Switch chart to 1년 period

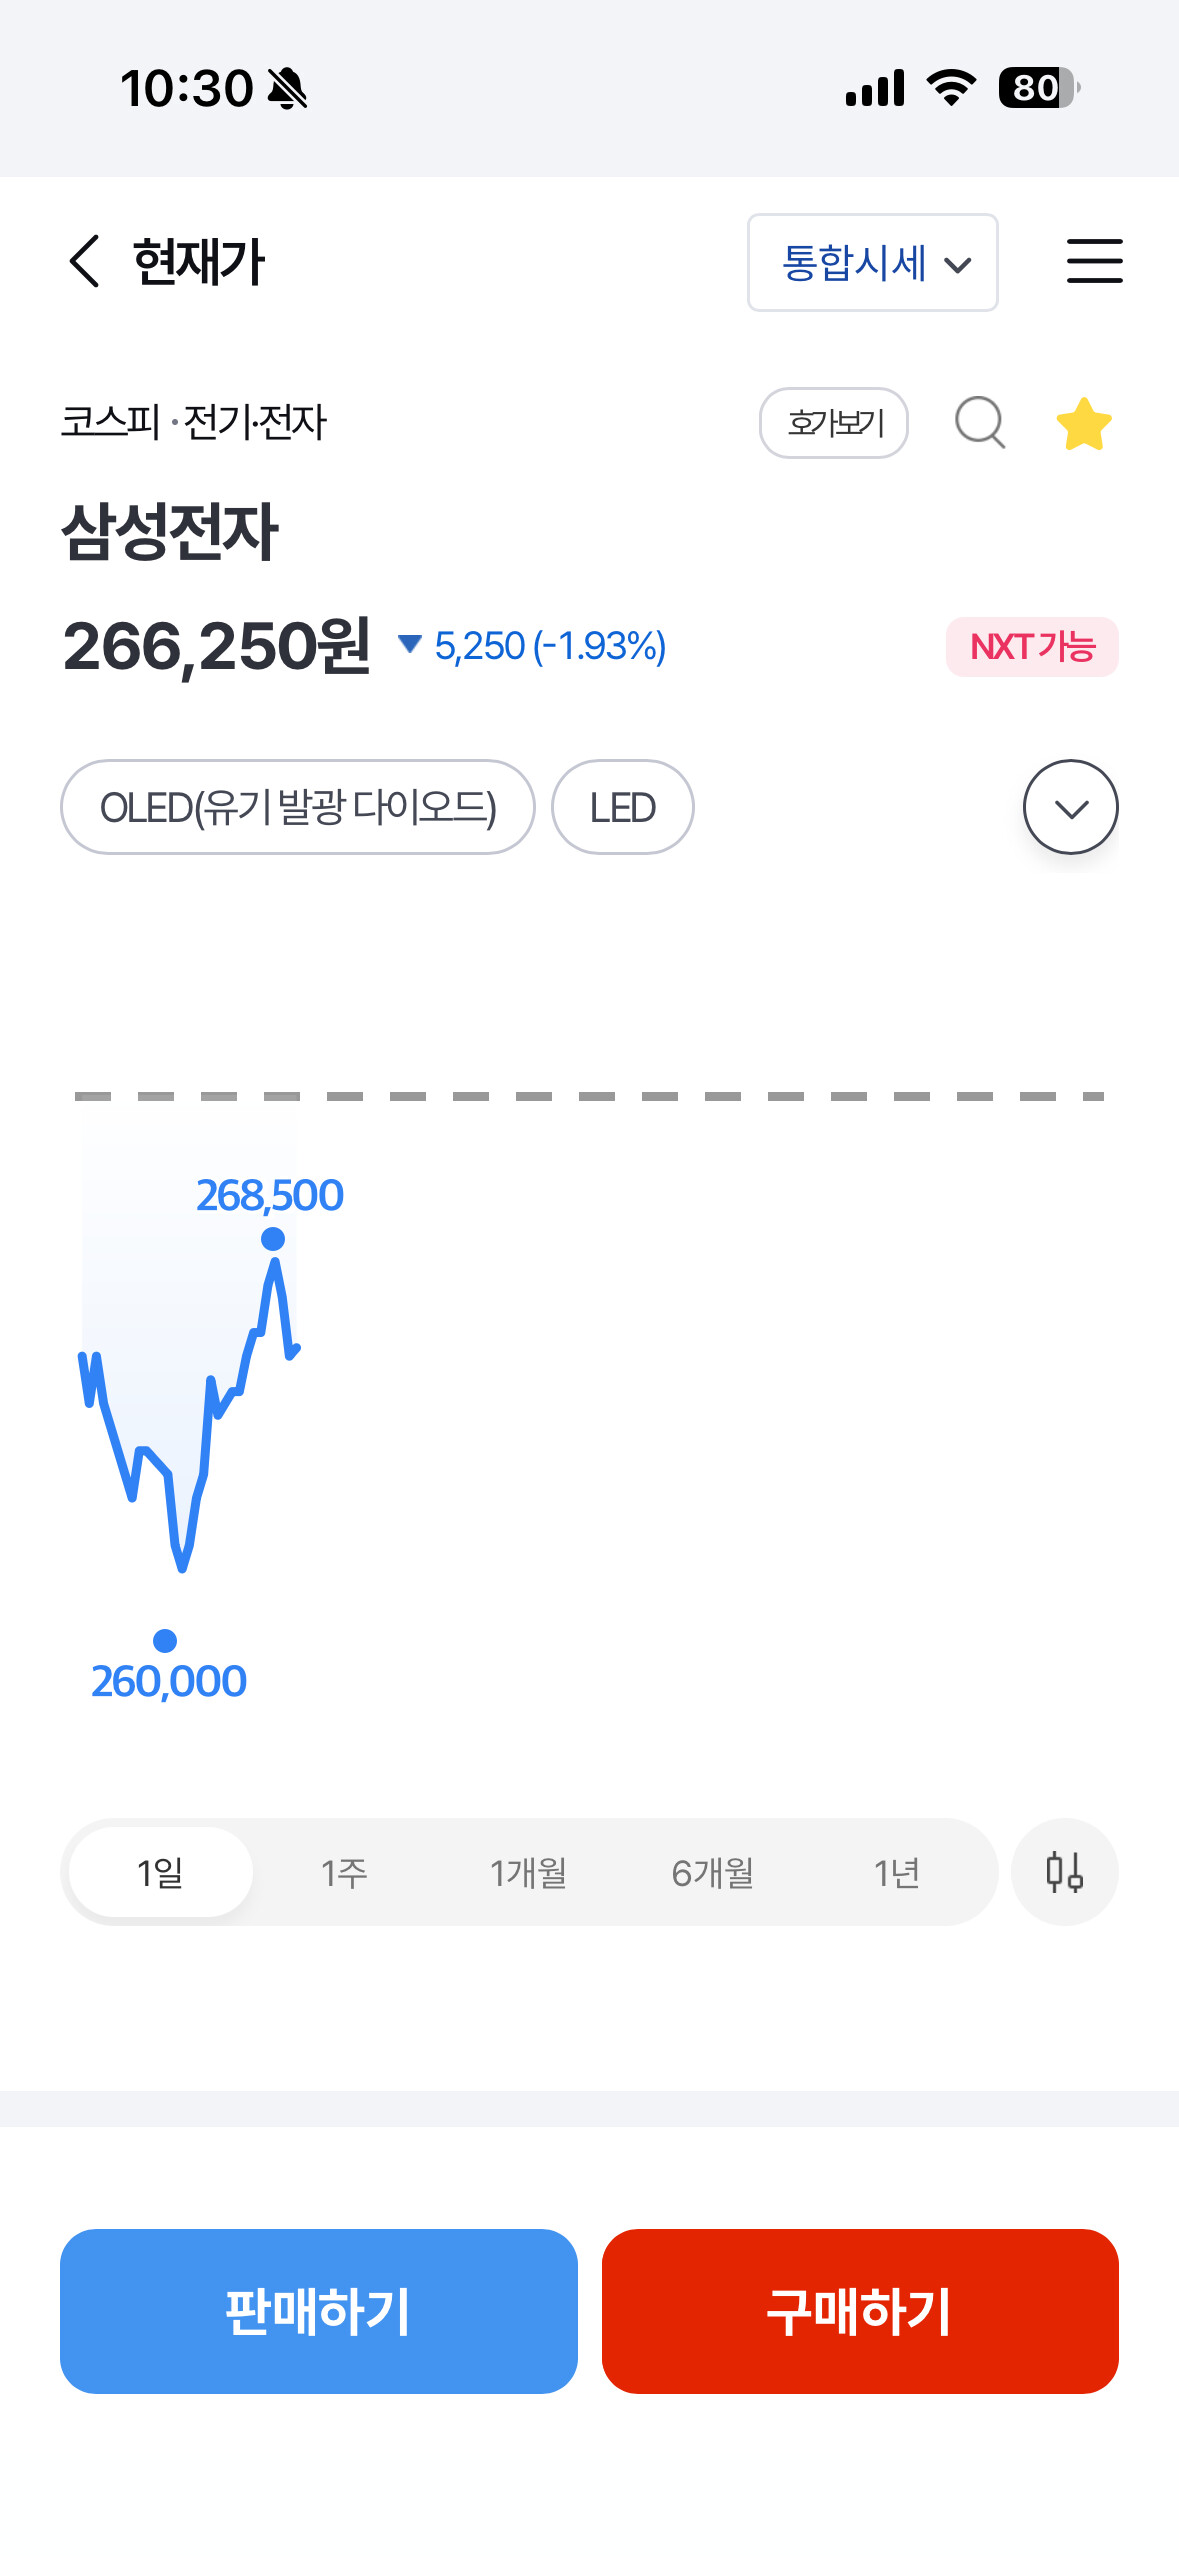coord(896,1872)
